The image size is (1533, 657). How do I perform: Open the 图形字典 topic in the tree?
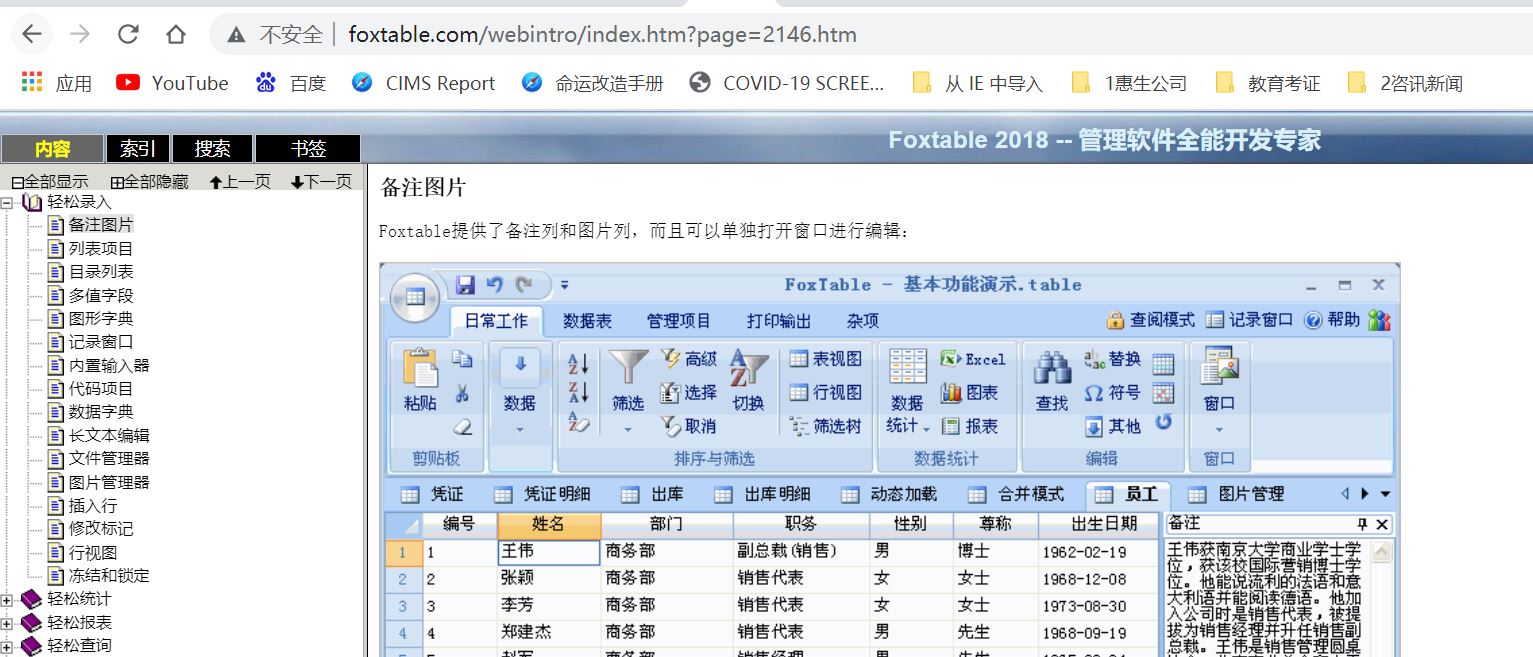100,319
